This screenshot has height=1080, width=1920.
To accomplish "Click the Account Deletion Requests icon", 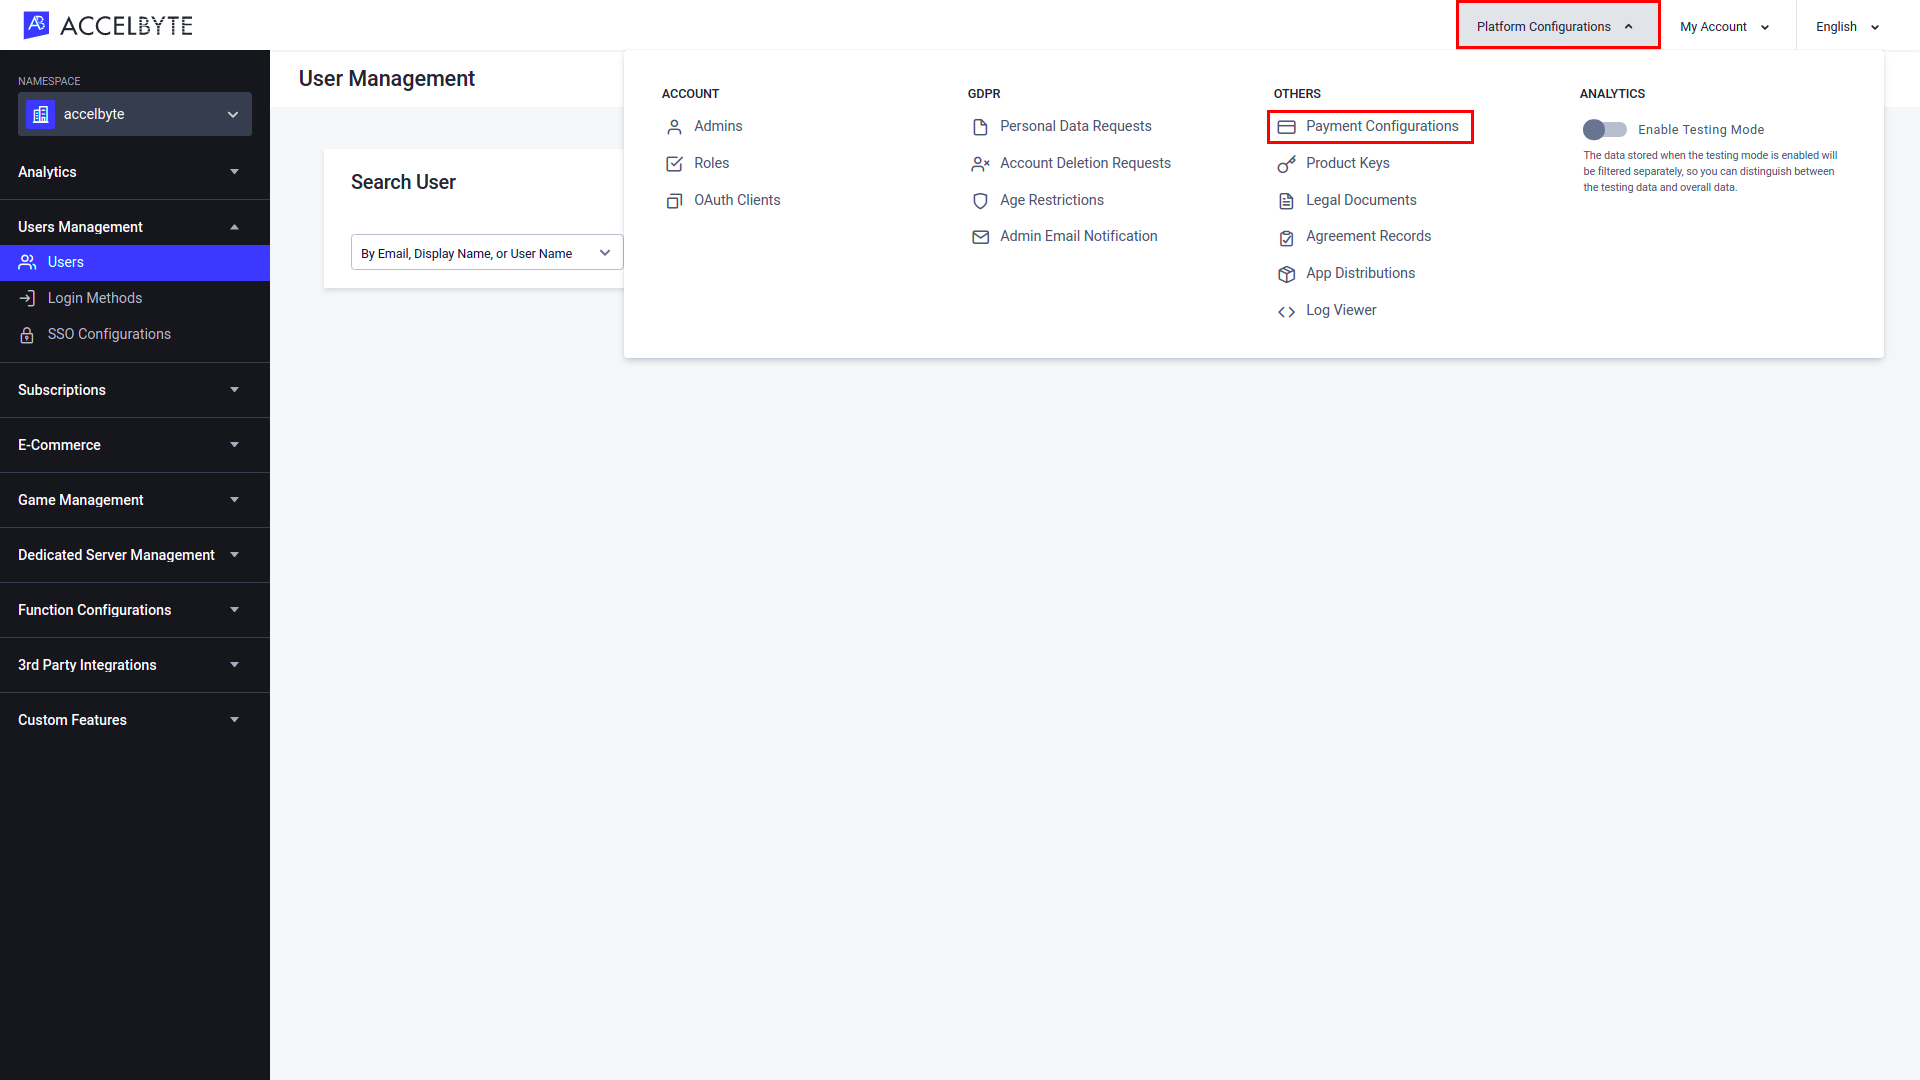I will pos(981,162).
